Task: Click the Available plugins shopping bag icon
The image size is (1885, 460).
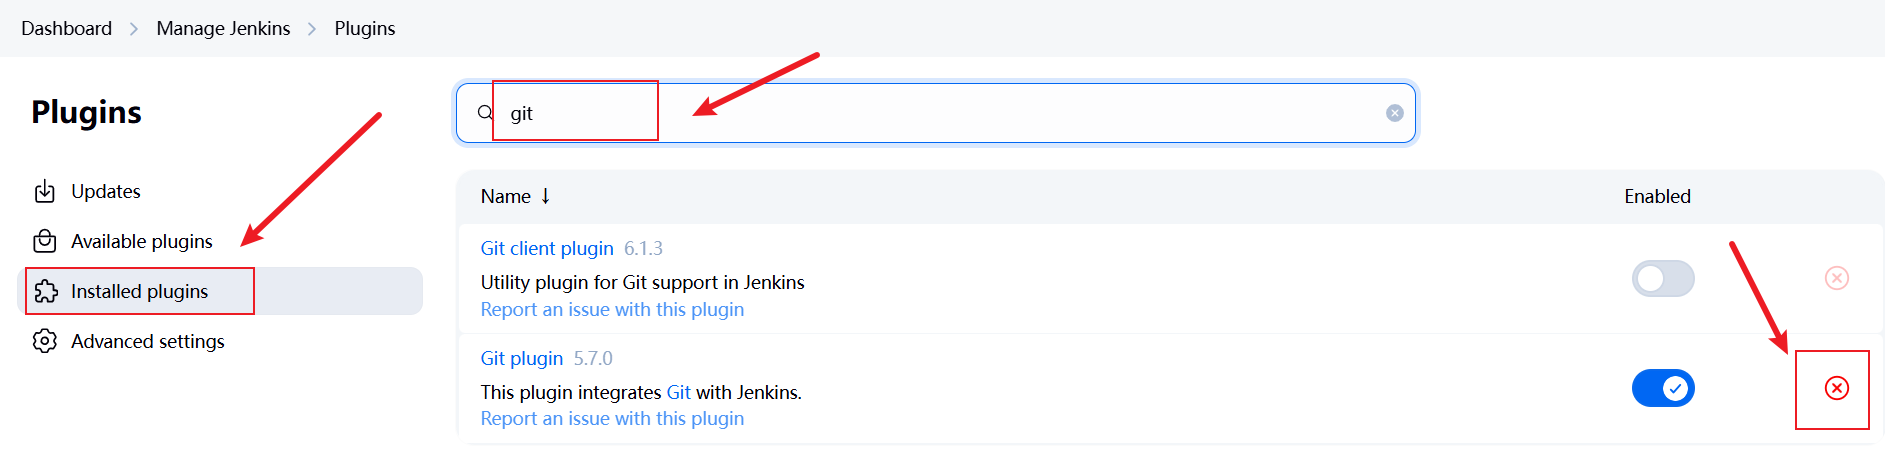Action: [45, 241]
